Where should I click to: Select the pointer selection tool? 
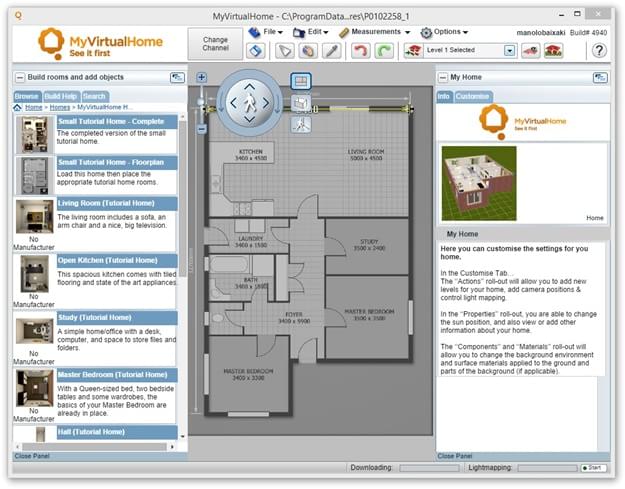[285, 51]
